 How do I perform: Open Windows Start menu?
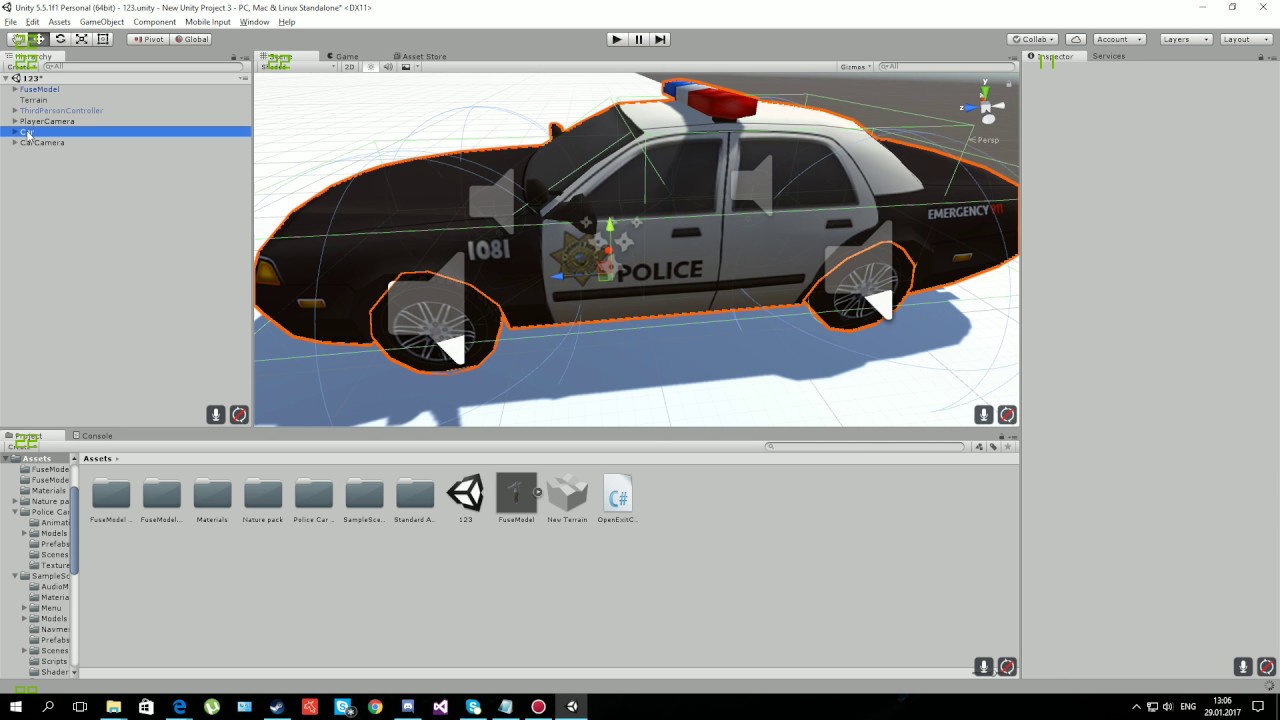[16, 707]
